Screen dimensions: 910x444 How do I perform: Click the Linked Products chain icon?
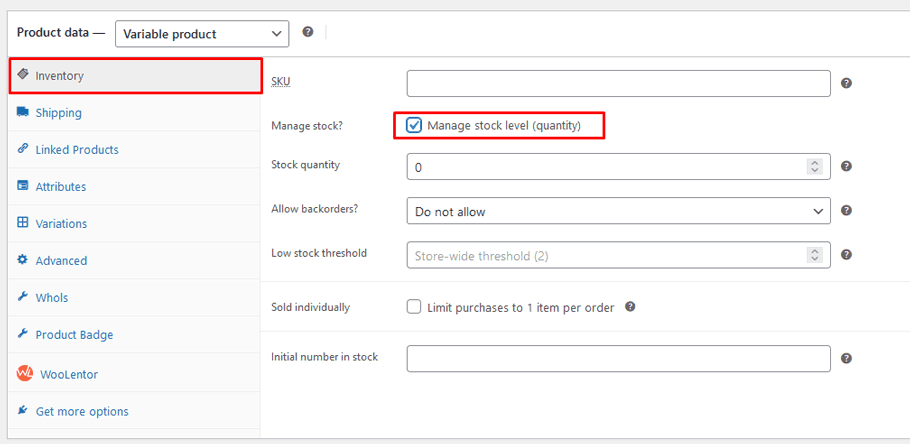[x=23, y=149]
